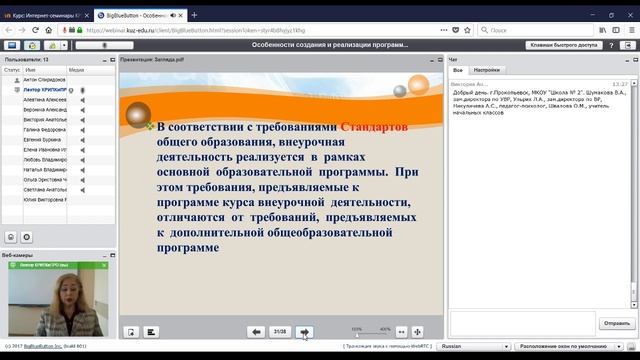Screen dimensions: 640x360
Task: Select user Наталья Владимировна in list
Action: pyautogui.click(x=58, y=170)
